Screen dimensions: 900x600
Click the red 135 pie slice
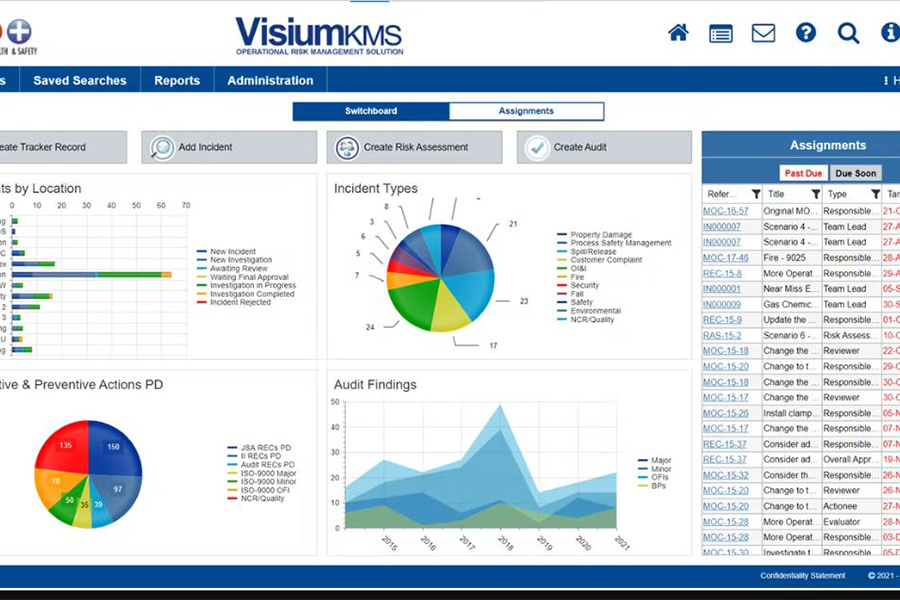pyautogui.click(x=64, y=448)
